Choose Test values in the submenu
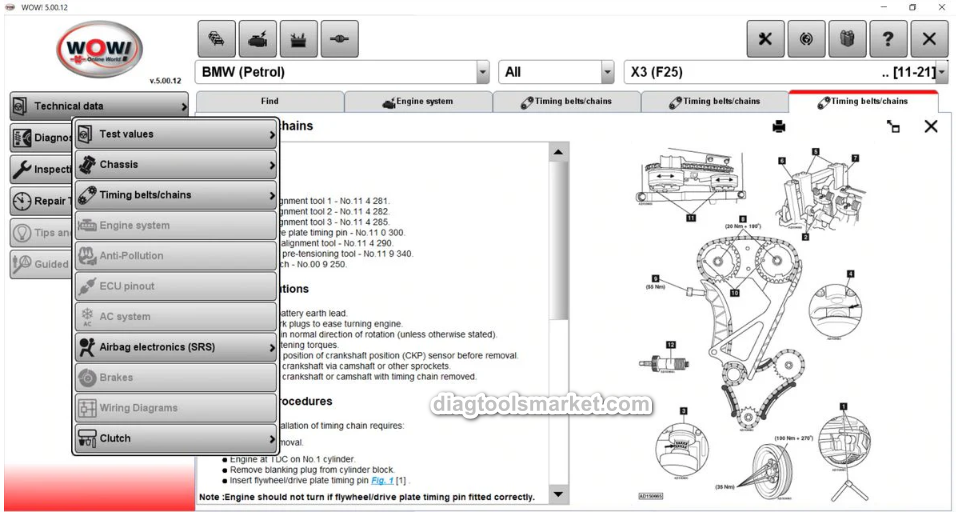This screenshot has height=512, width=956. (x=174, y=134)
